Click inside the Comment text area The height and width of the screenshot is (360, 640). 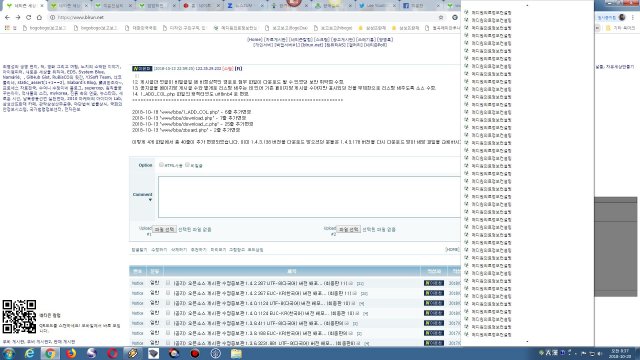pyautogui.click(x=309, y=197)
